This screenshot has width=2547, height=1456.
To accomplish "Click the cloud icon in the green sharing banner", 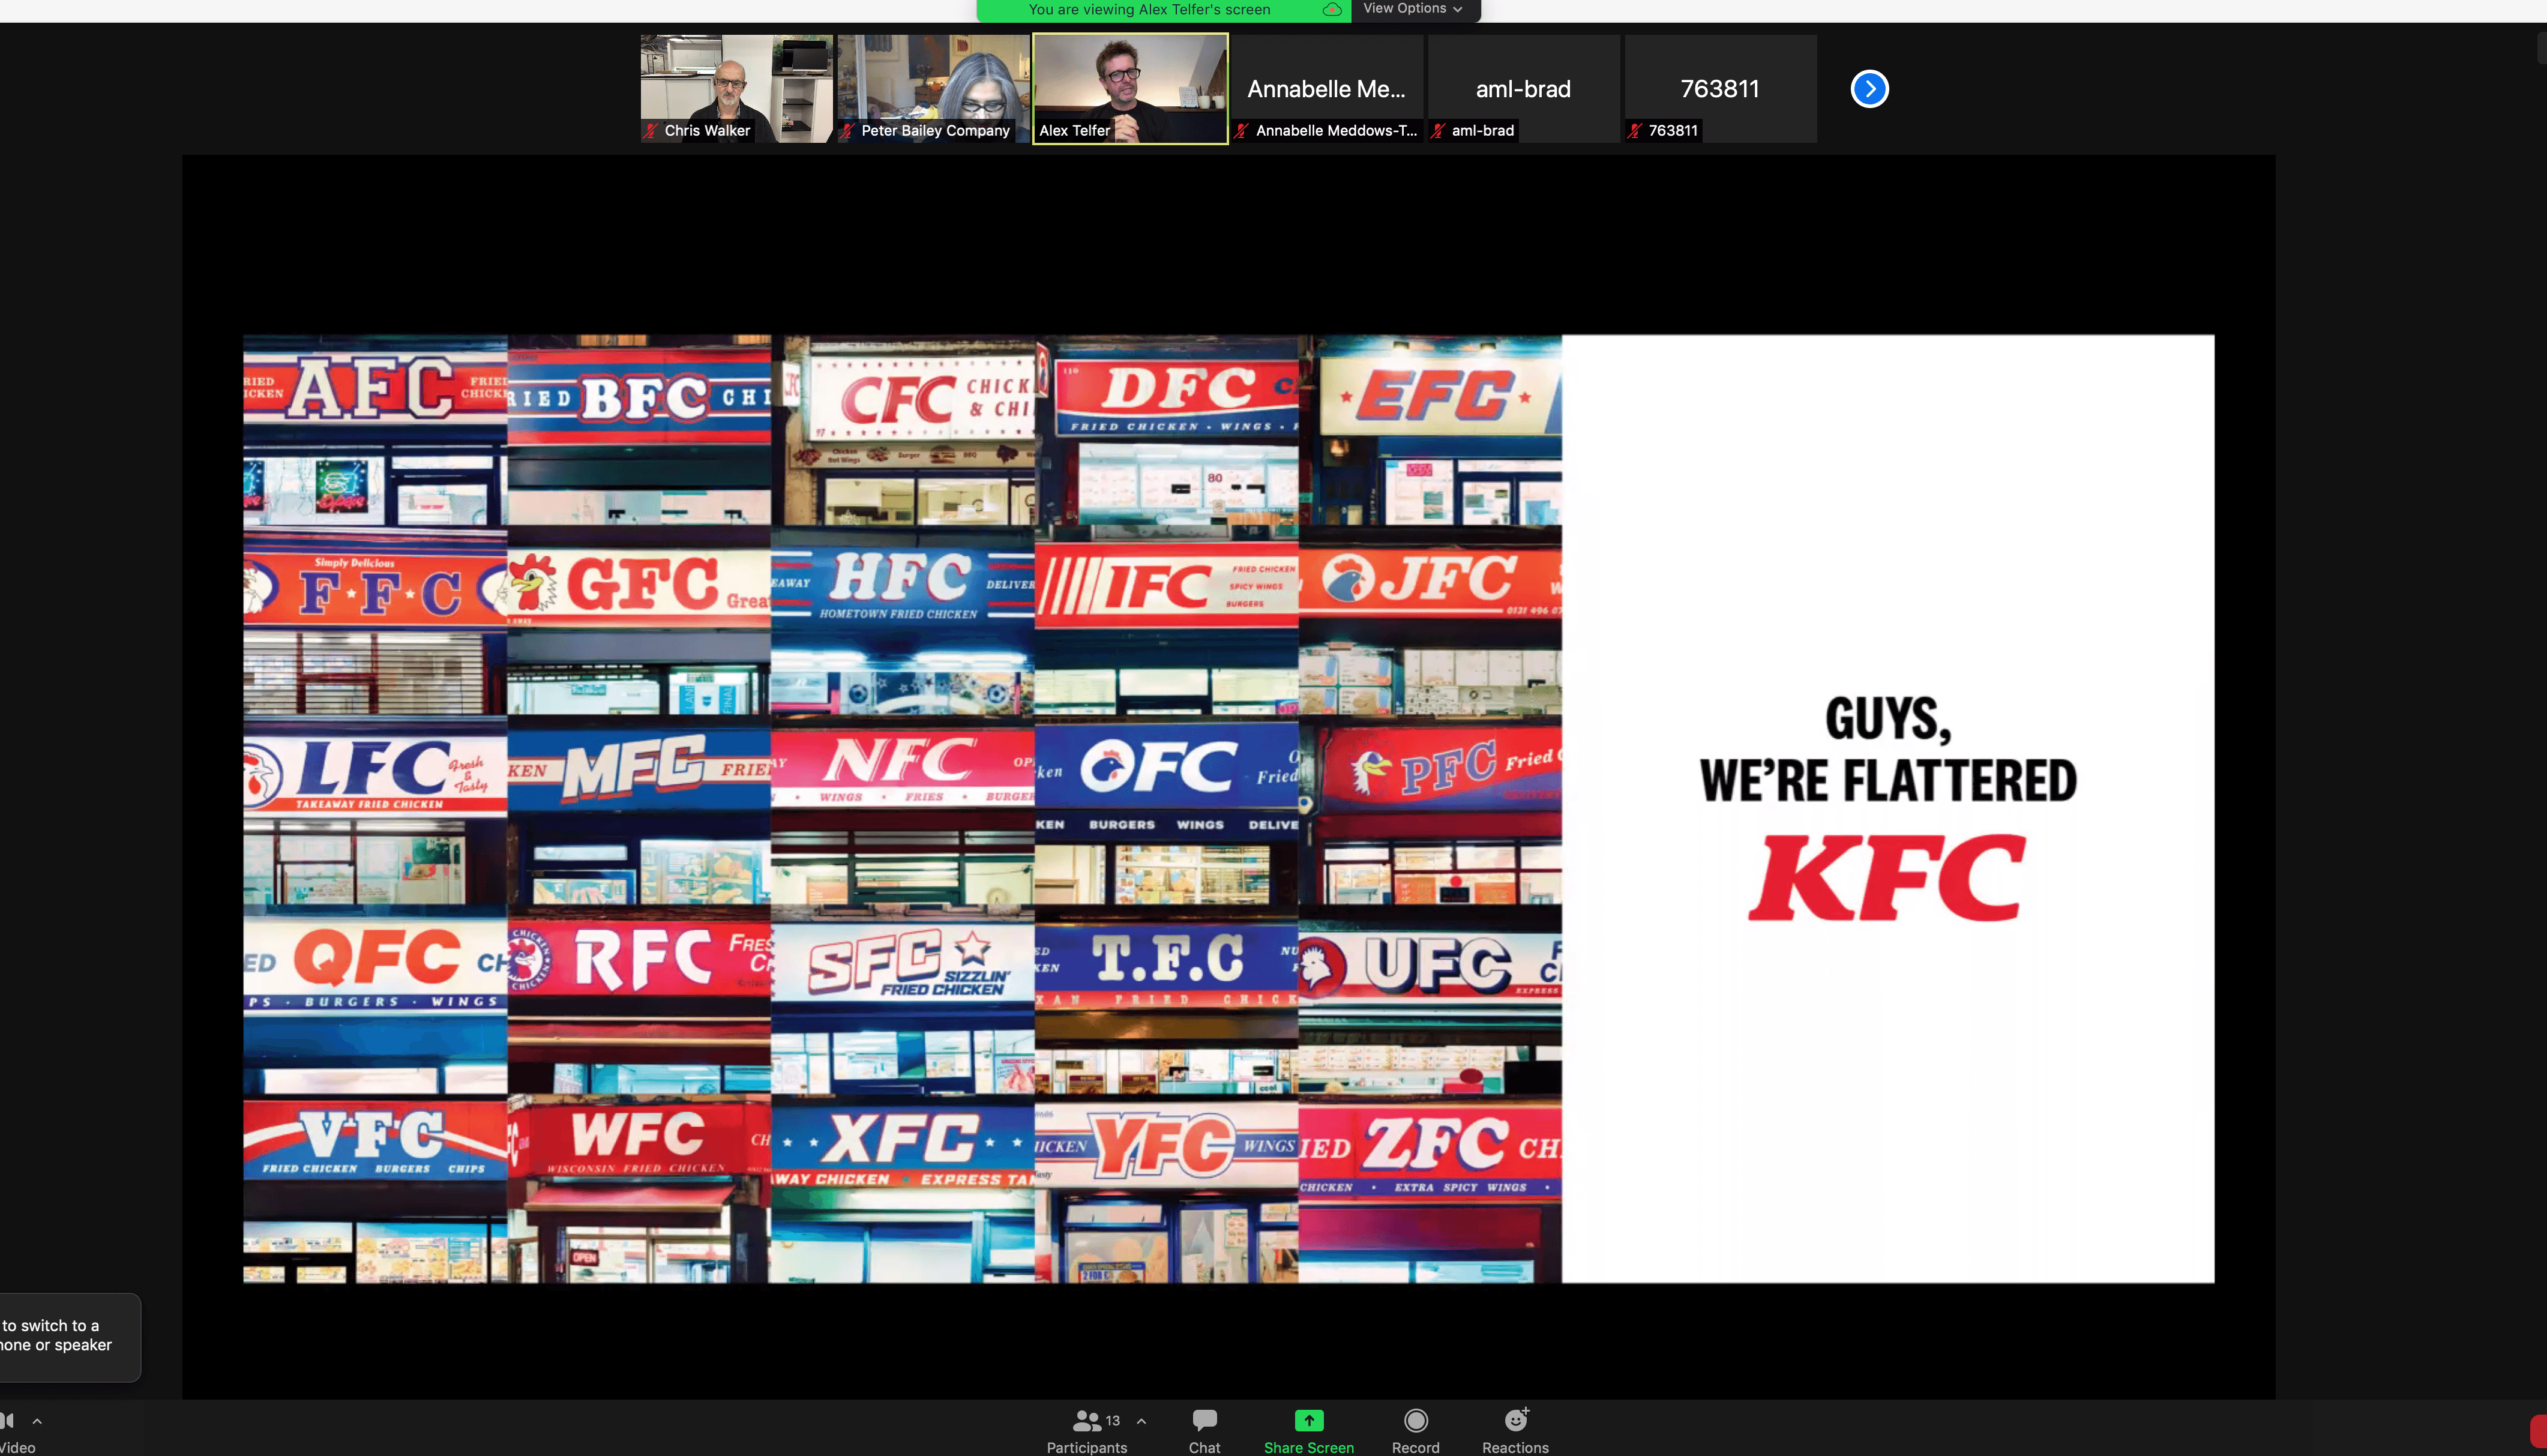I will pos(1331,10).
